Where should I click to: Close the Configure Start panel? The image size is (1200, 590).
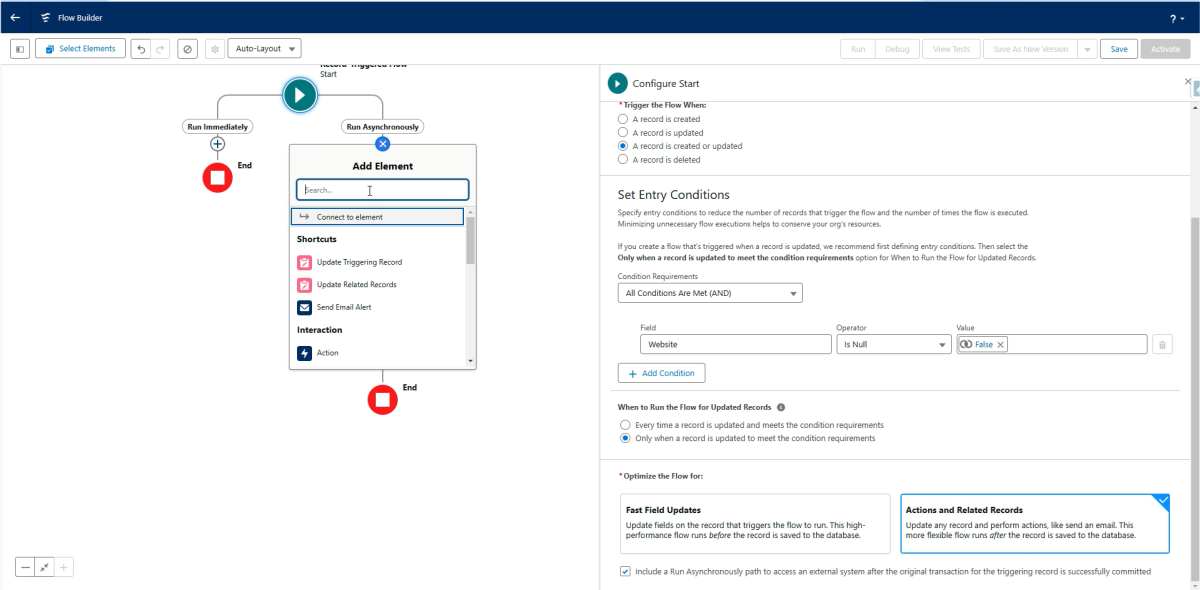click(x=1188, y=81)
